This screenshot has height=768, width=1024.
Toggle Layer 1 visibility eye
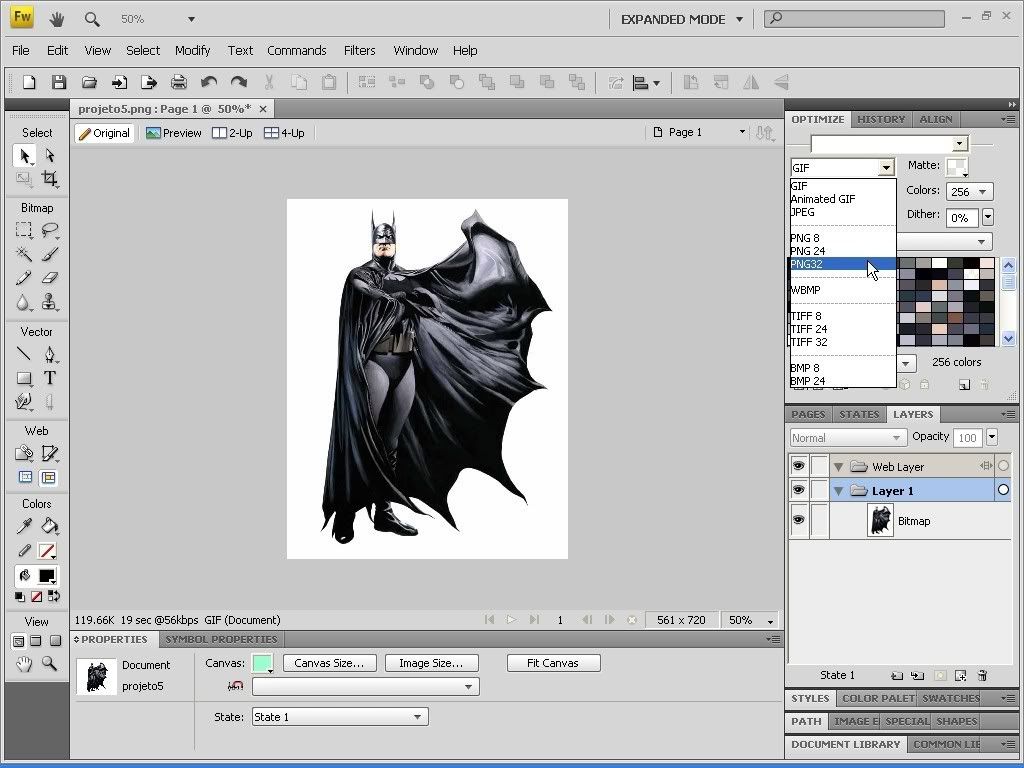pos(798,490)
